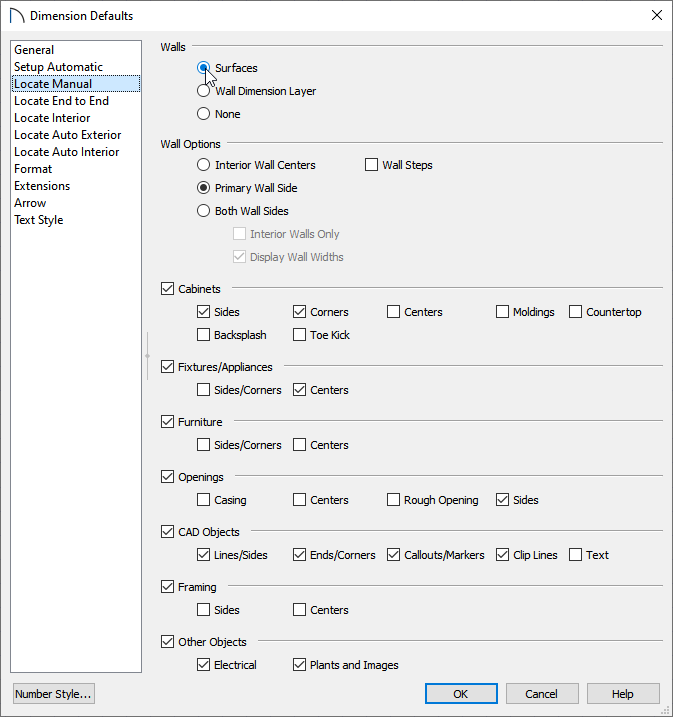The width and height of the screenshot is (673, 717).
Task: Check Furniture Centers
Action: click(x=299, y=444)
